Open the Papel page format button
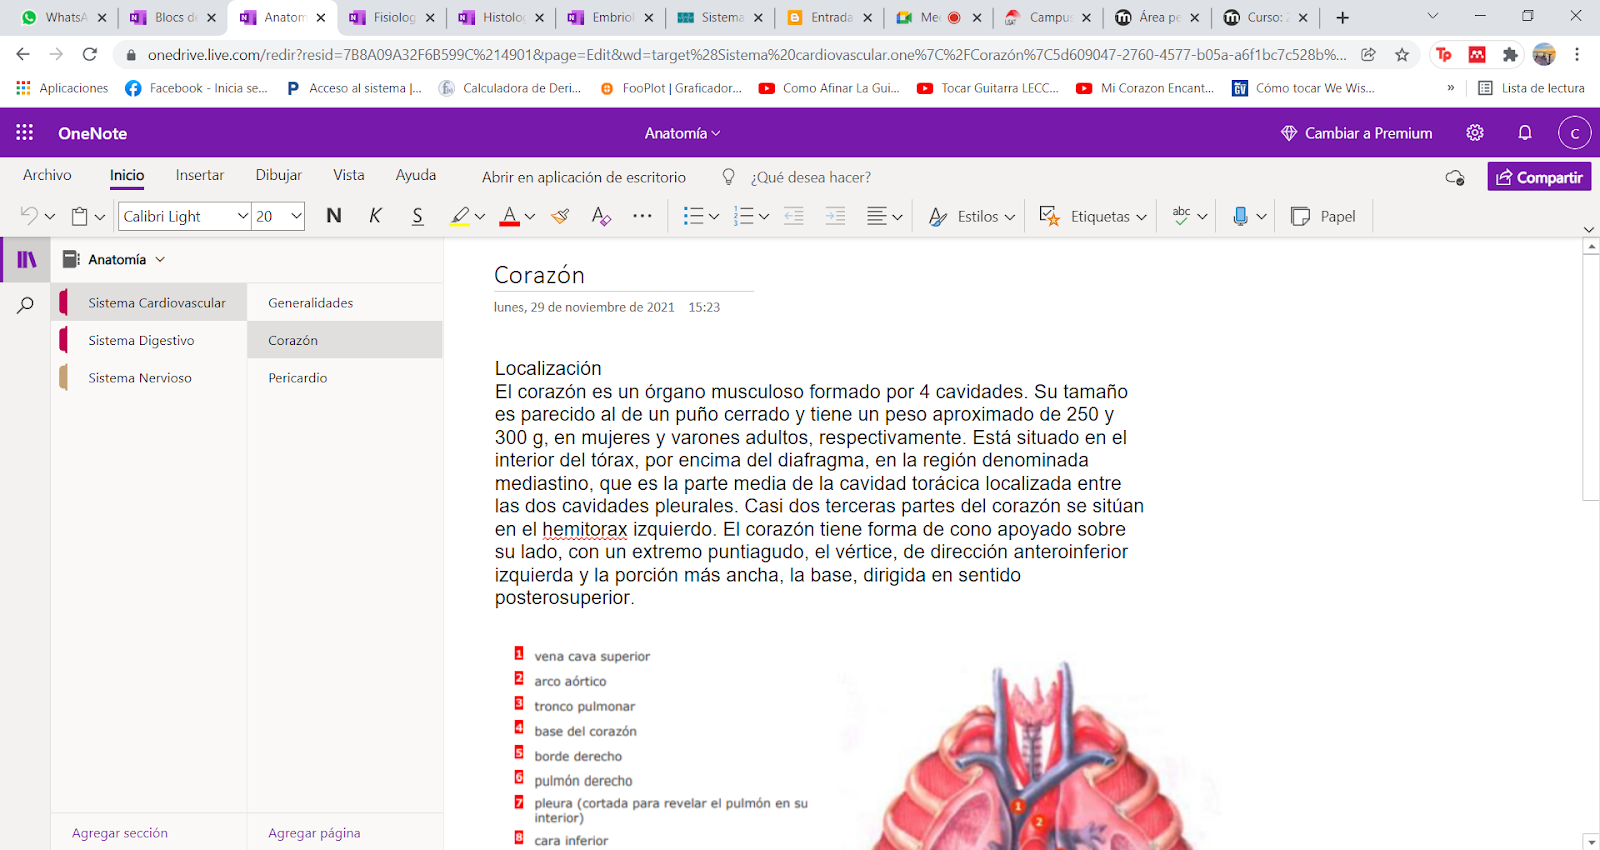 pos(1323,216)
